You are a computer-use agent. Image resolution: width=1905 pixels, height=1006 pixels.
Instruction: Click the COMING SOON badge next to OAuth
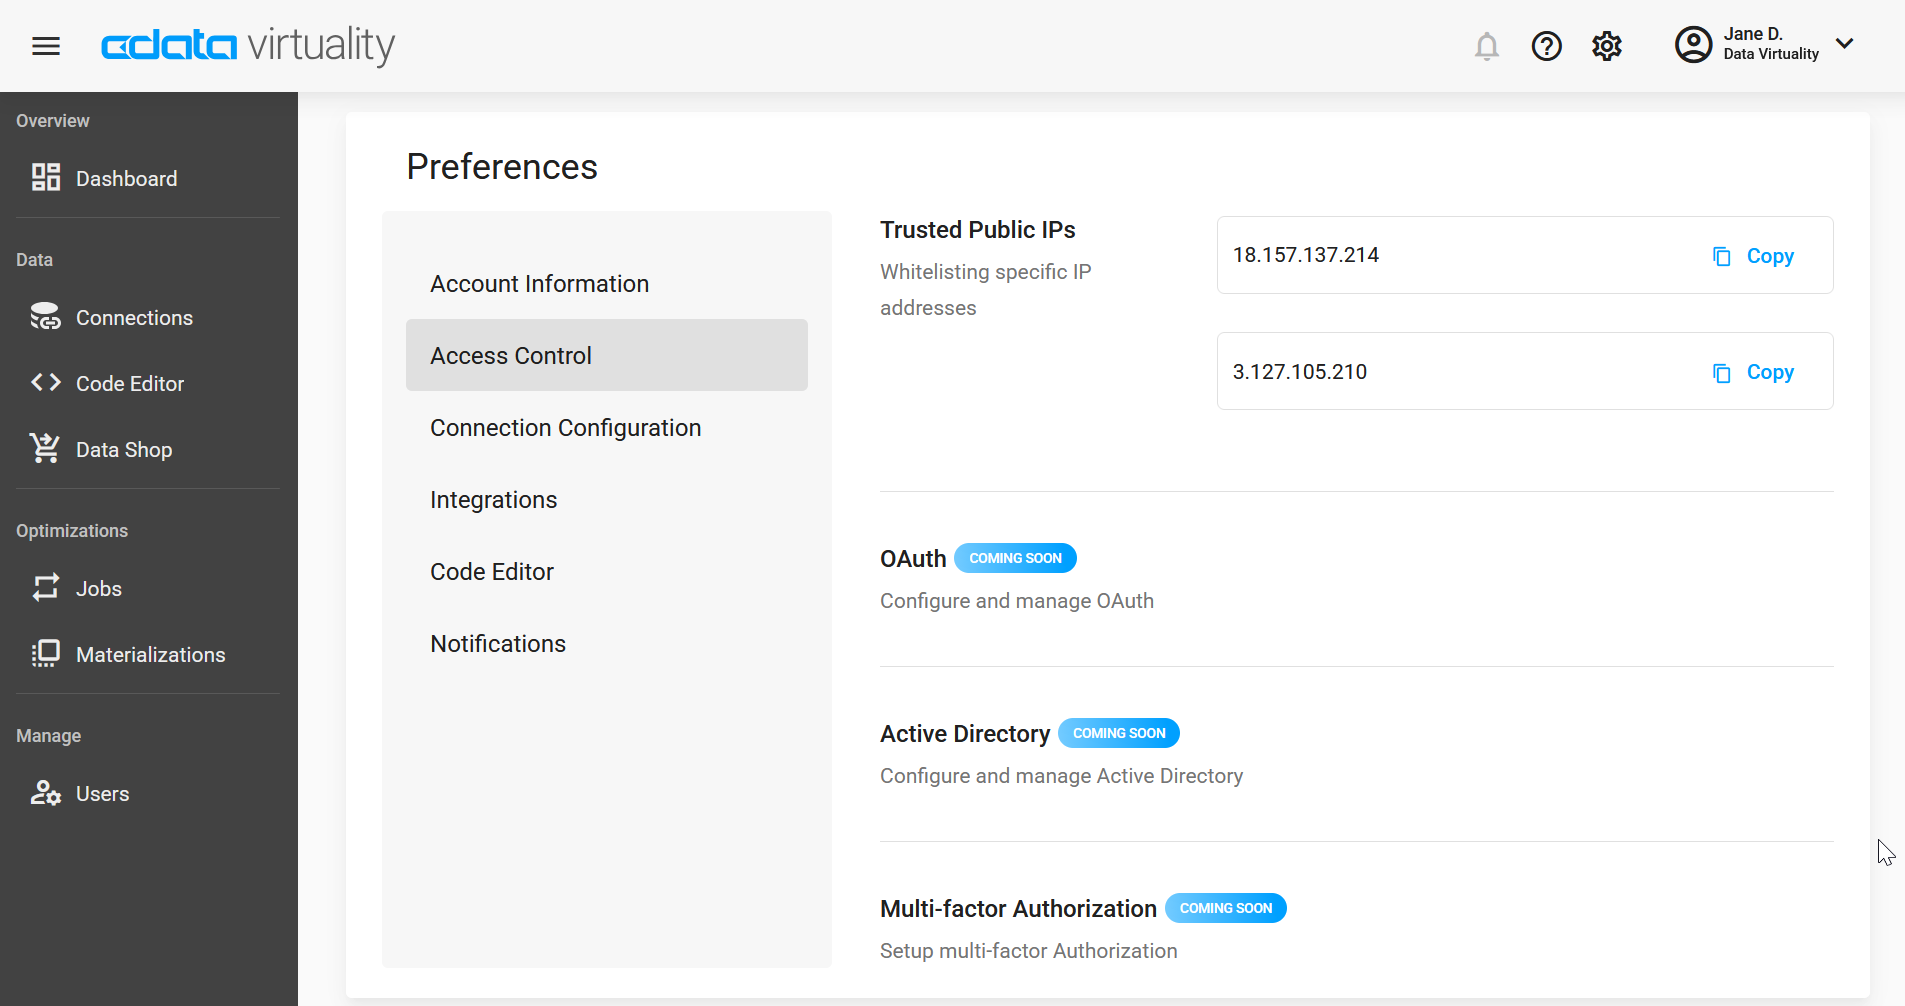(1015, 558)
